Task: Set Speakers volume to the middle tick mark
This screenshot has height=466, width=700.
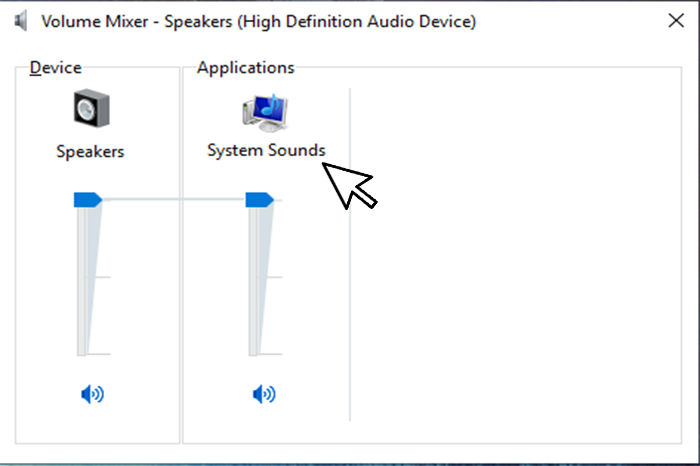Action: click(83, 276)
